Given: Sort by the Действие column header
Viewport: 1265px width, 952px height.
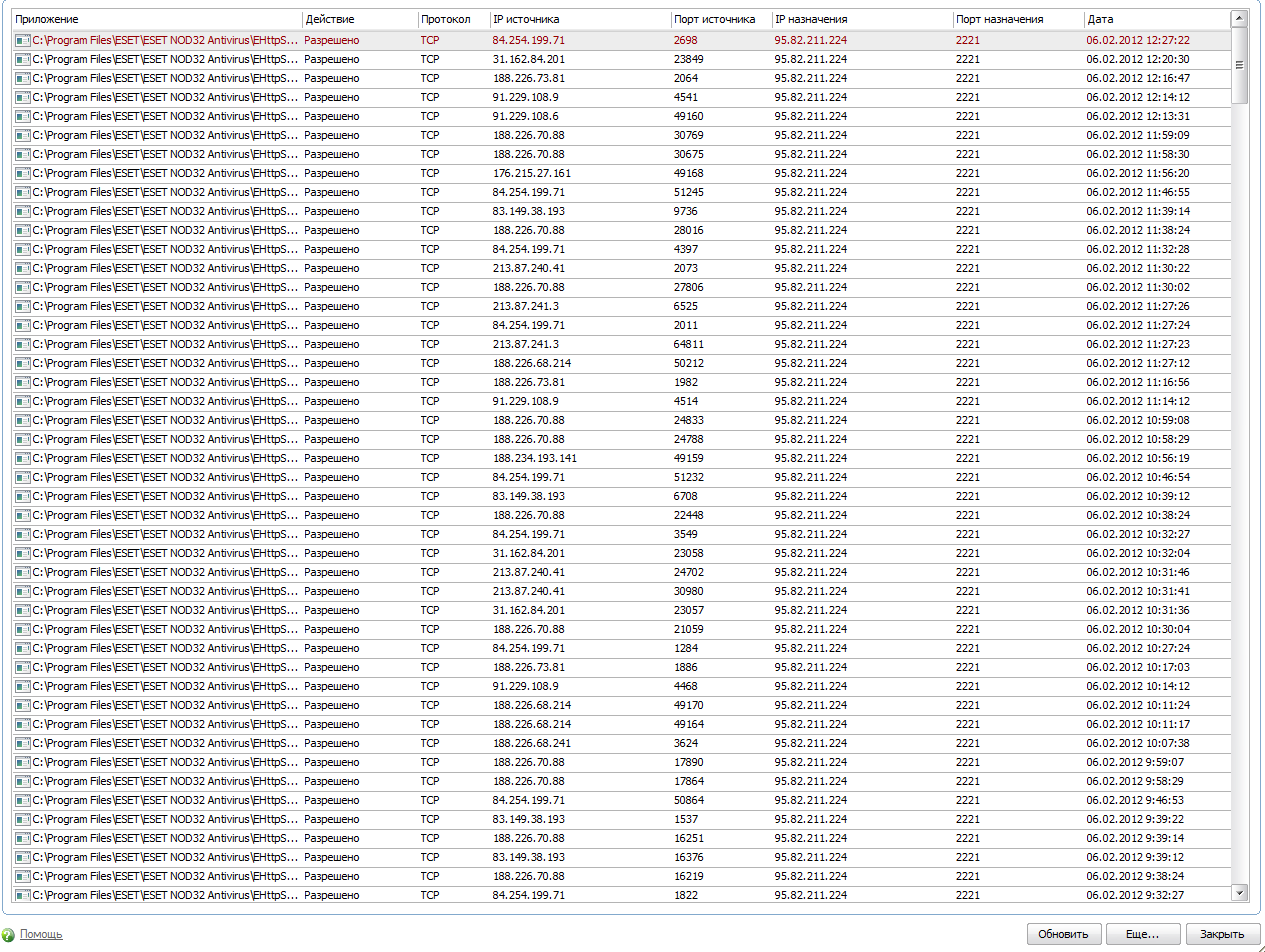Looking at the screenshot, I should click(360, 19).
